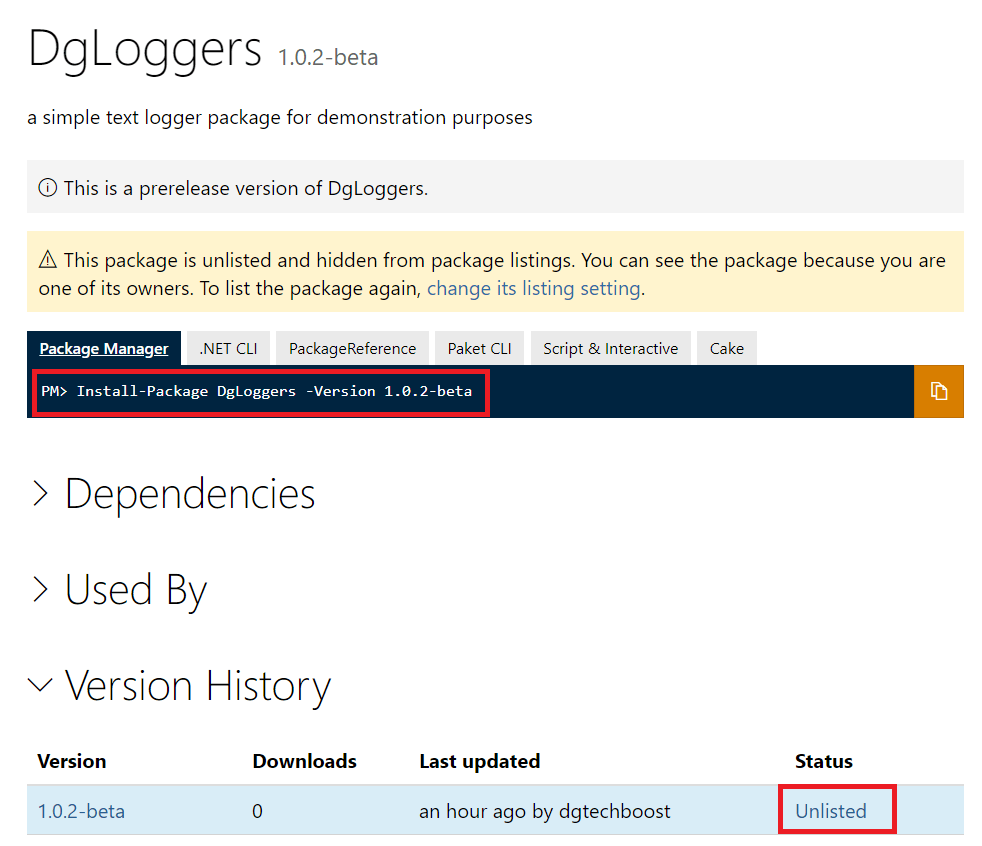Open the PackageReference tab
982x846 pixels.
pyautogui.click(x=352, y=348)
